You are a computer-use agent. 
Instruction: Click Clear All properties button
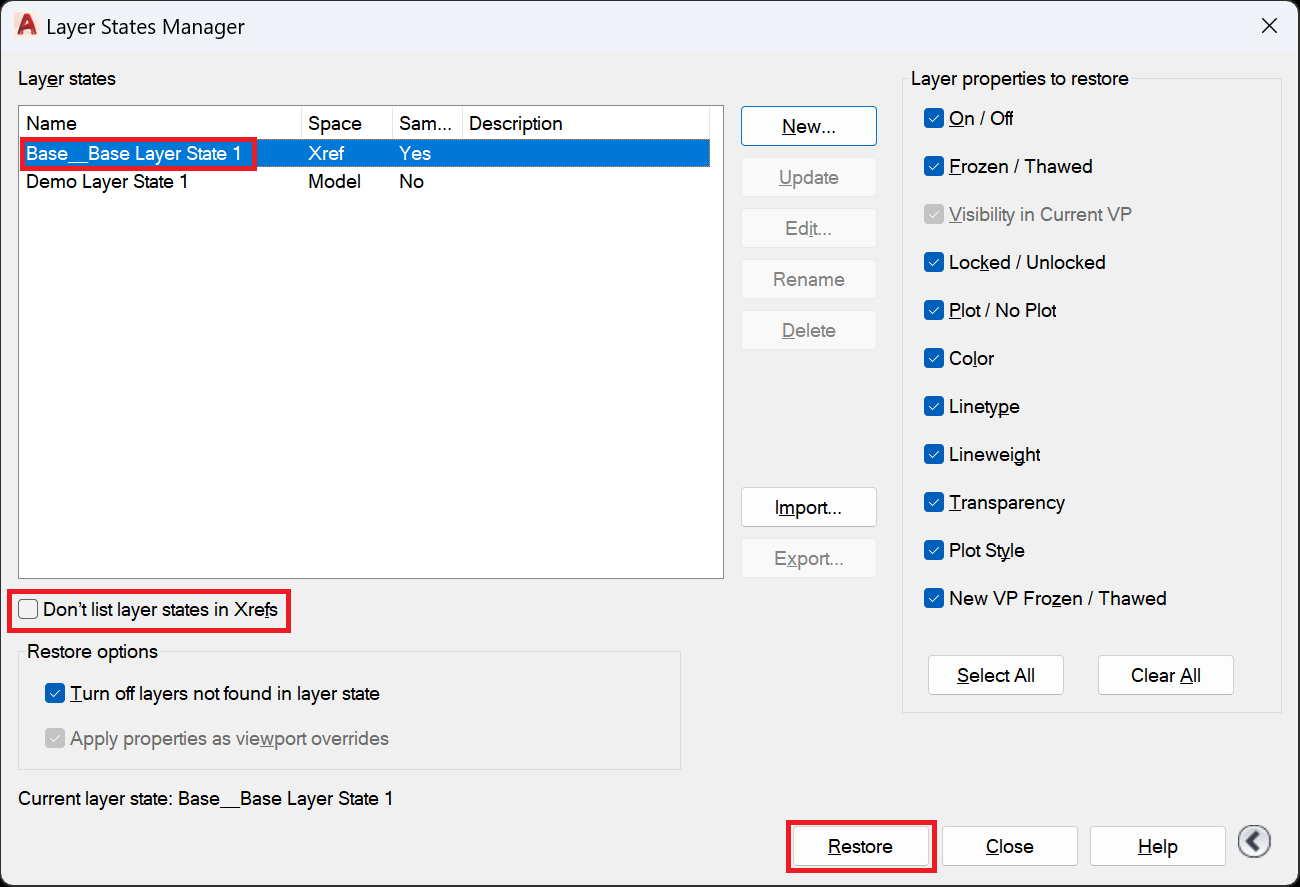pos(1165,676)
